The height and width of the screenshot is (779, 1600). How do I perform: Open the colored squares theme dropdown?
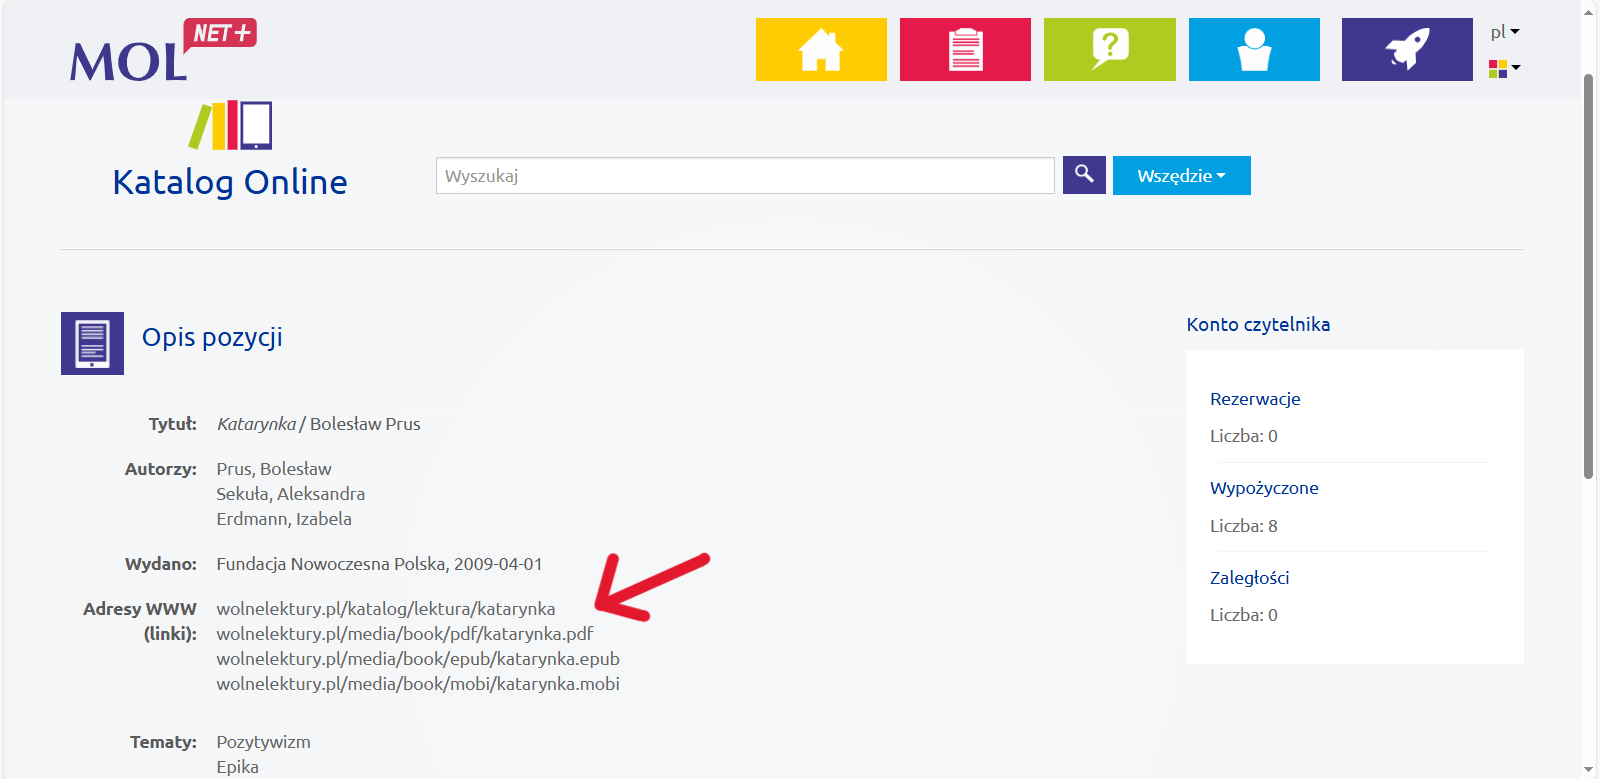(x=1505, y=68)
